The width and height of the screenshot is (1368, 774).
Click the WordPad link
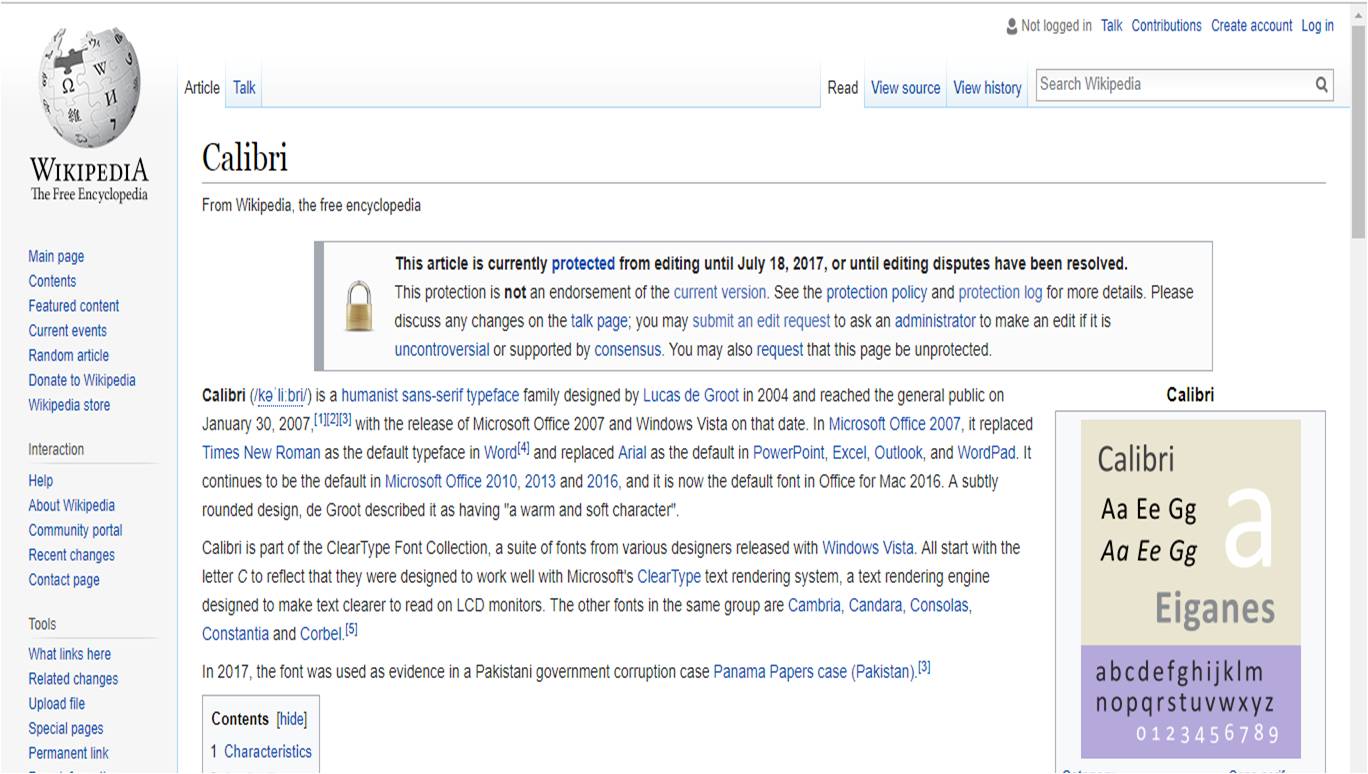coord(987,453)
